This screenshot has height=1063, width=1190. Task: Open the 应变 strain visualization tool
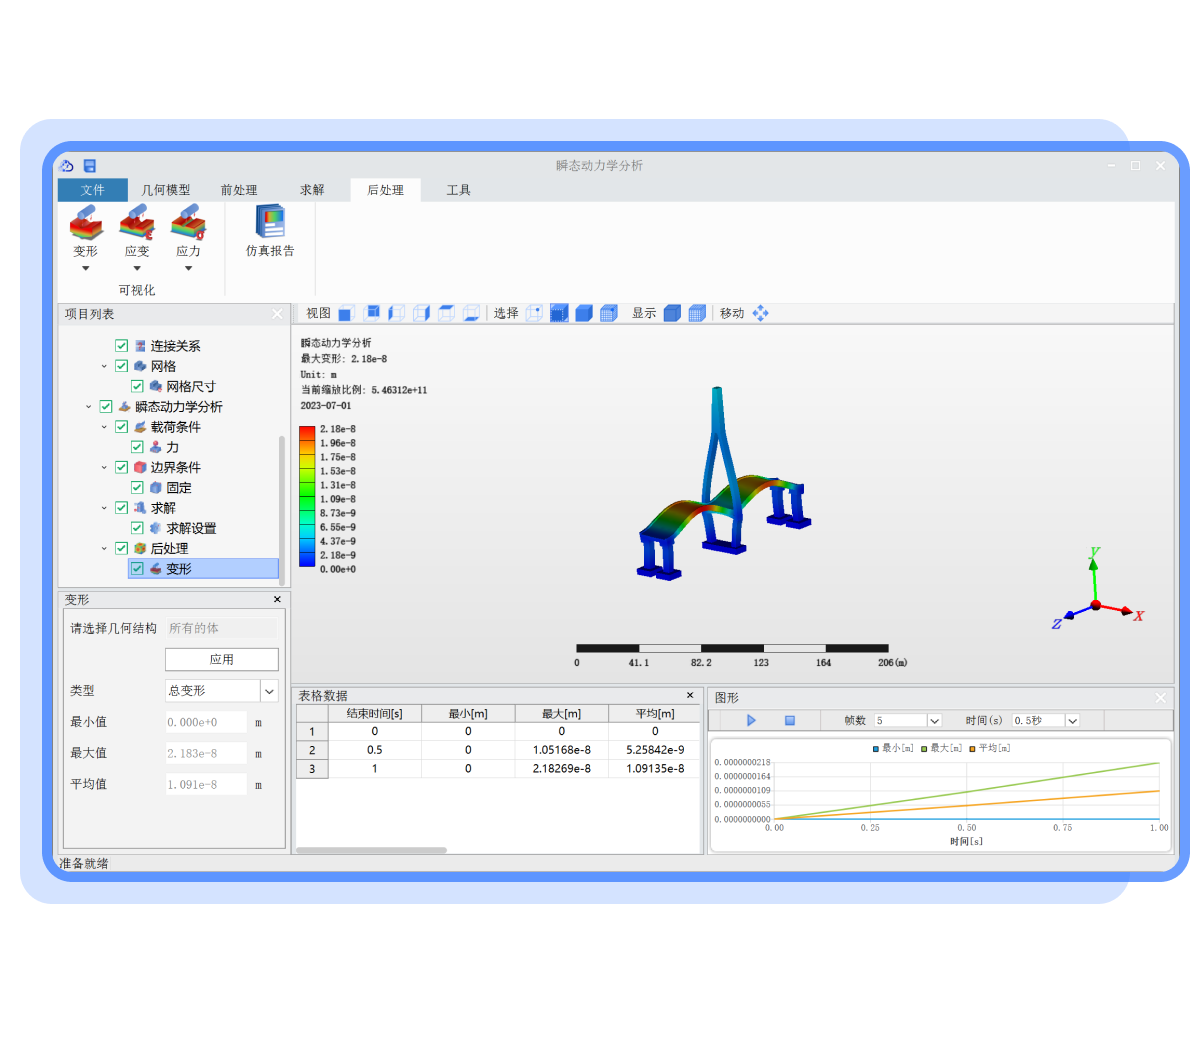(137, 231)
